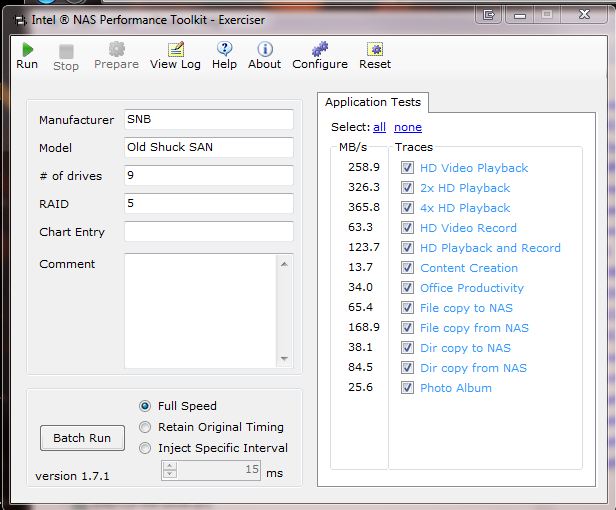Toggle Dir copy from NAS checkbox
The height and width of the screenshot is (510, 616).
pos(407,368)
